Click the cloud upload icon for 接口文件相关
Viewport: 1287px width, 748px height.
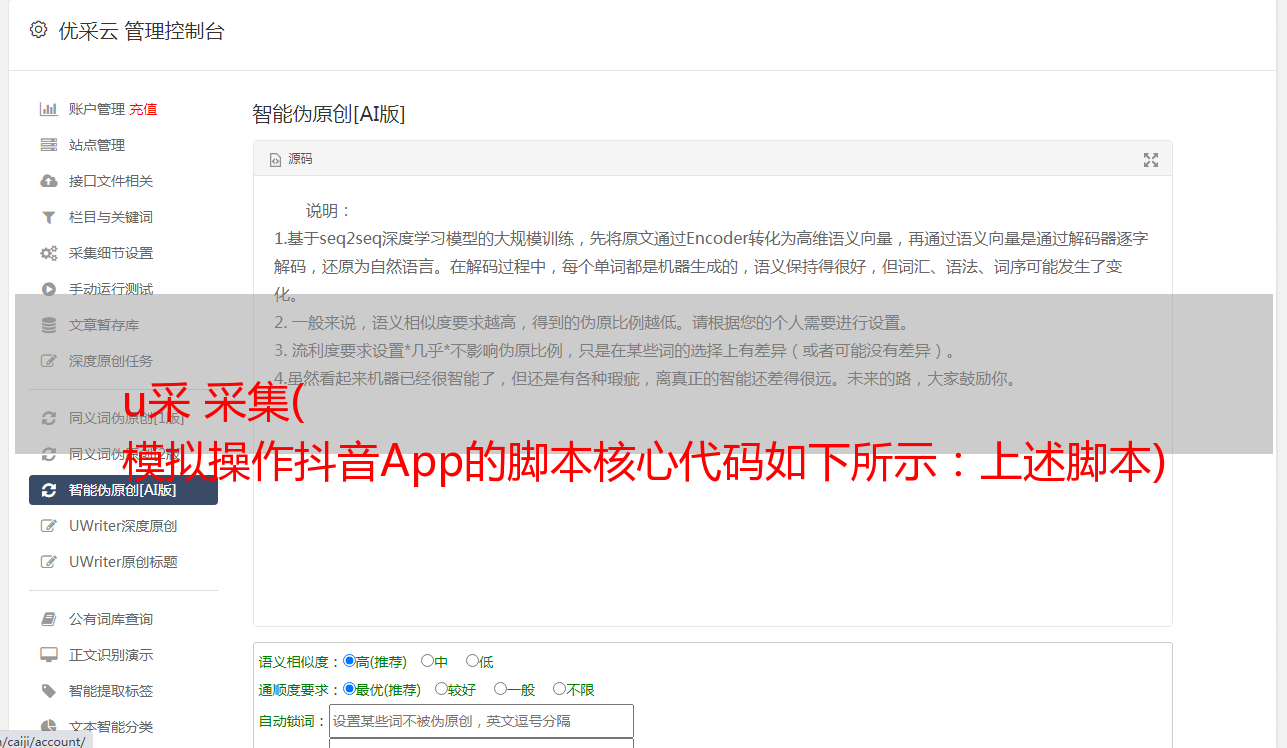(48, 181)
